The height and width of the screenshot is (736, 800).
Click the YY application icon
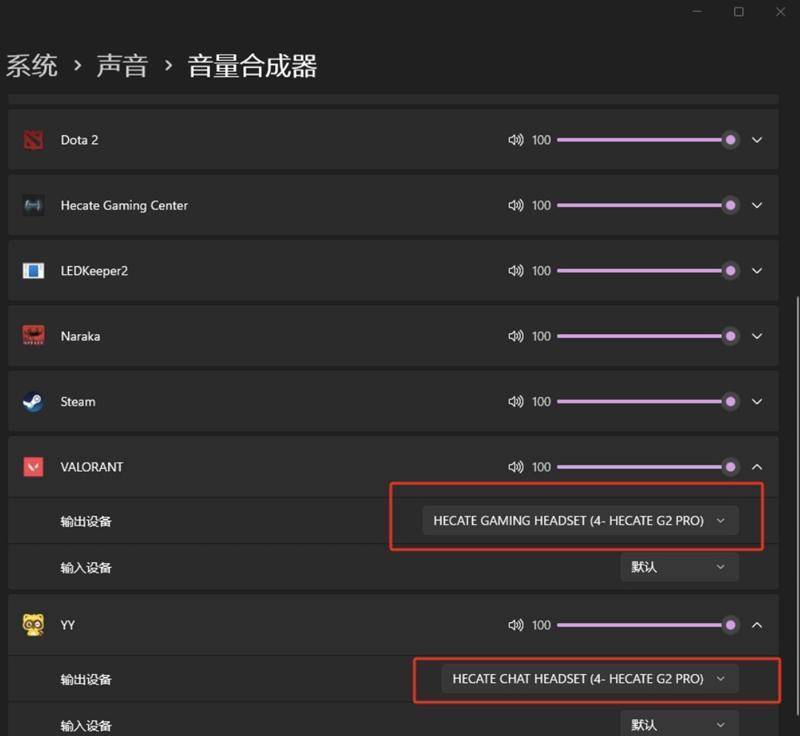(x=33, y=624)
